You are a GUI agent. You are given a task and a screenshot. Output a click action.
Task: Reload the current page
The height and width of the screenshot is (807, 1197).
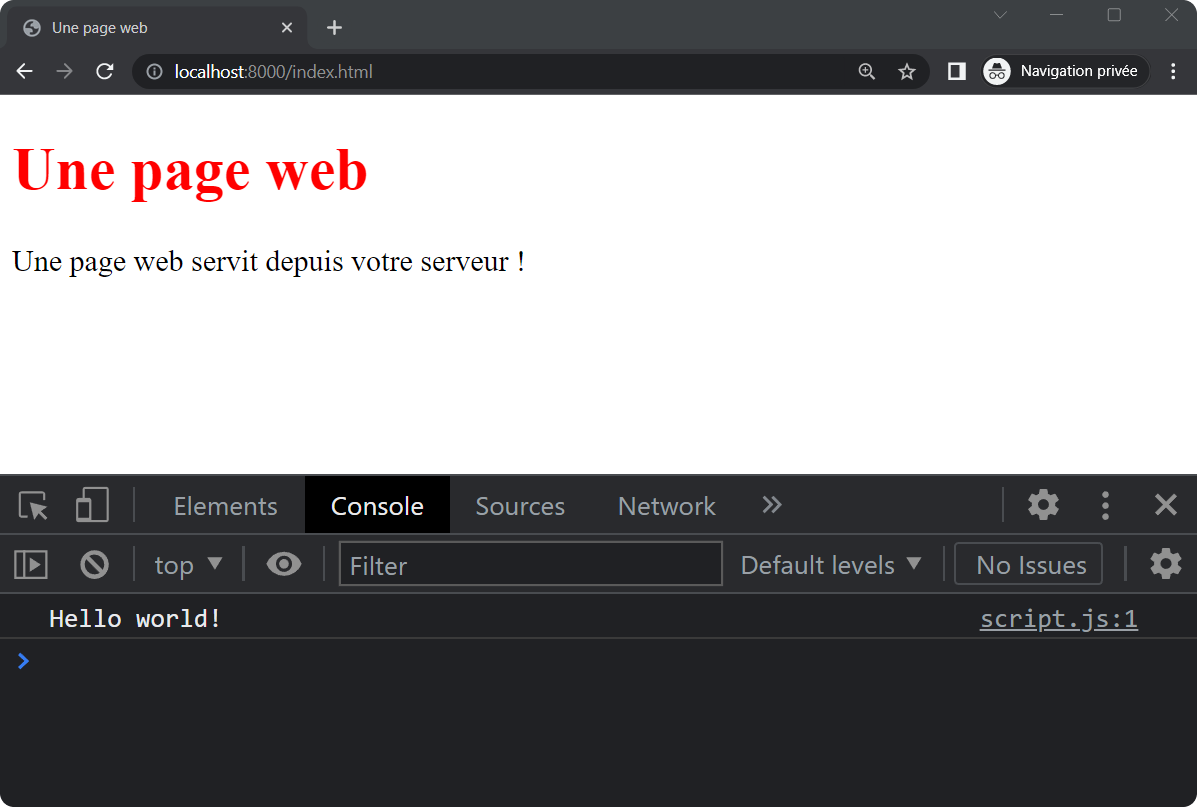tap(105, 72)
